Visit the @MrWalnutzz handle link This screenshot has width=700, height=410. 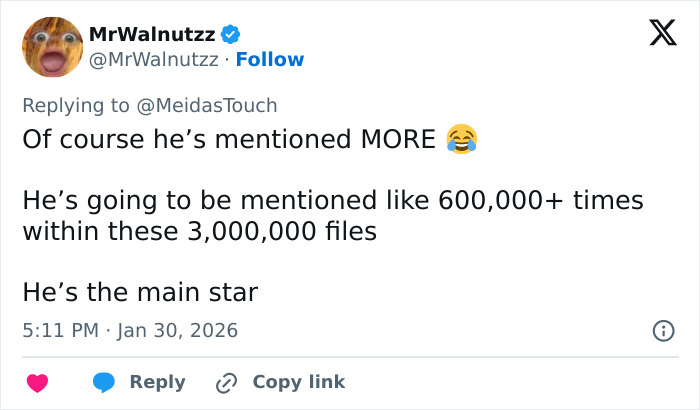pos(153,60)
